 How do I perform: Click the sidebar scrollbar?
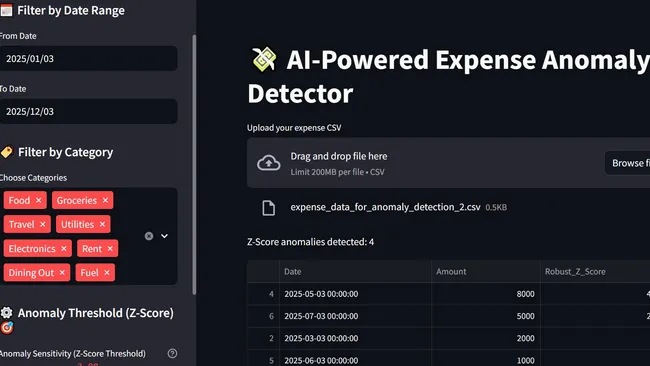[194, 165]
